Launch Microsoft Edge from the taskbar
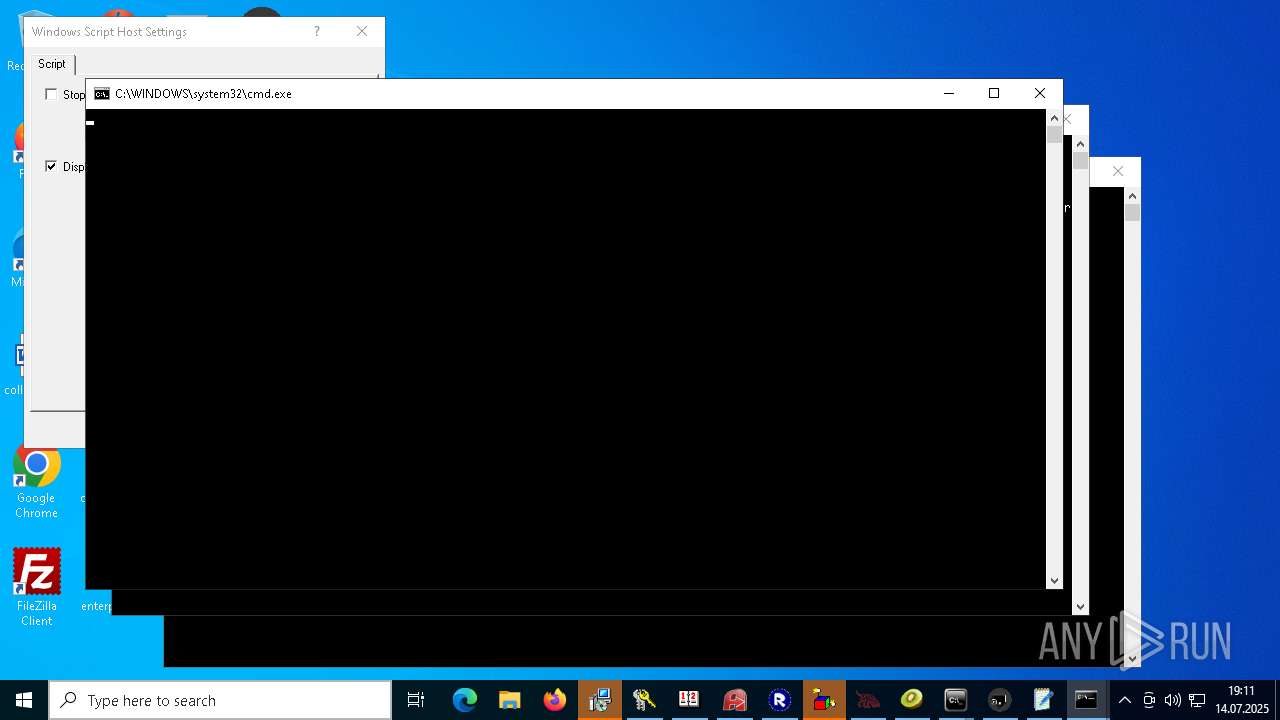1280x720 pixels. tap(465, 700)
